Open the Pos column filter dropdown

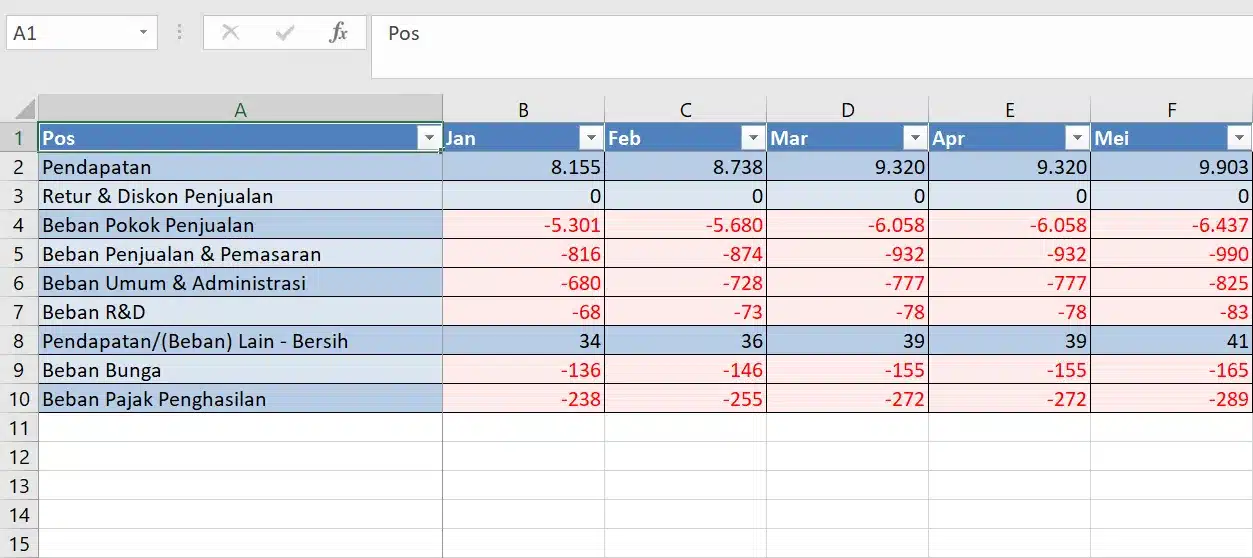[429, 138]
